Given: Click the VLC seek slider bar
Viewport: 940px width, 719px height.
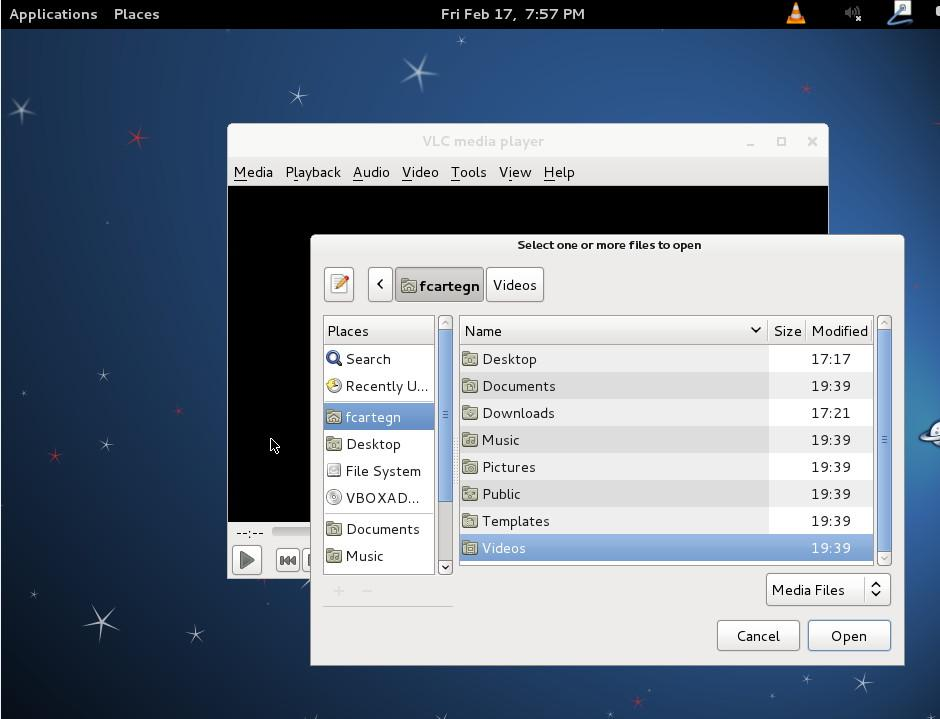Looking at the screenshot, I should coord(290,532).
